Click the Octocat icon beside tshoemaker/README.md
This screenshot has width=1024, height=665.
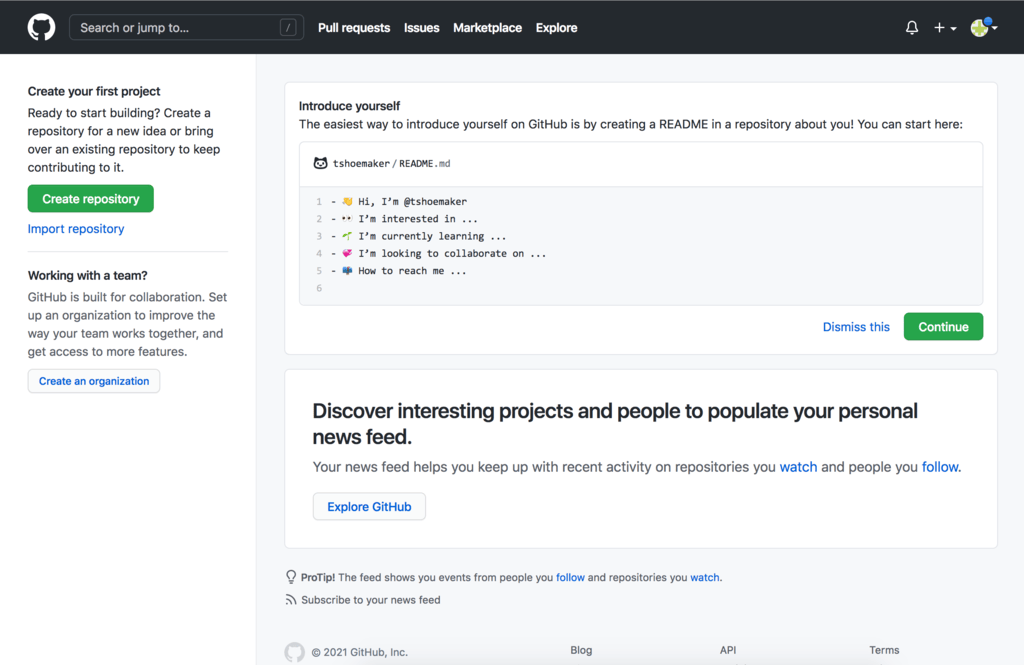(x=320, y=163)
